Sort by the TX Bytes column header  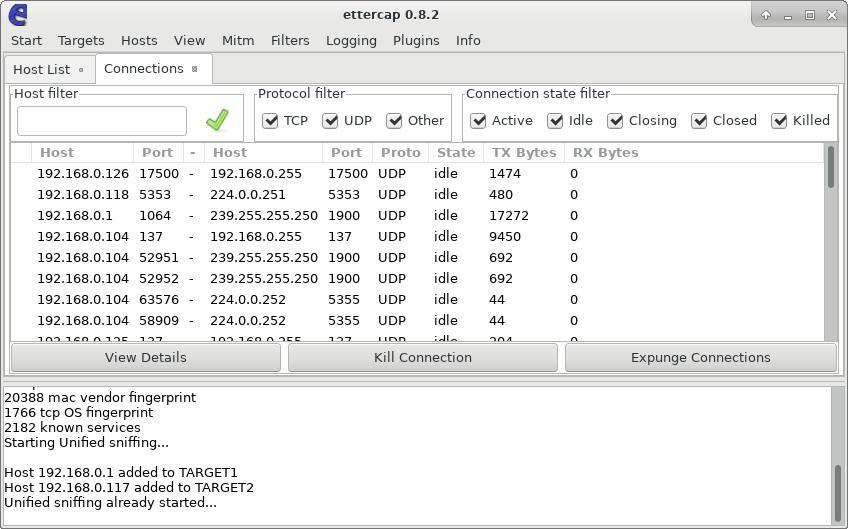pos(524,153)
